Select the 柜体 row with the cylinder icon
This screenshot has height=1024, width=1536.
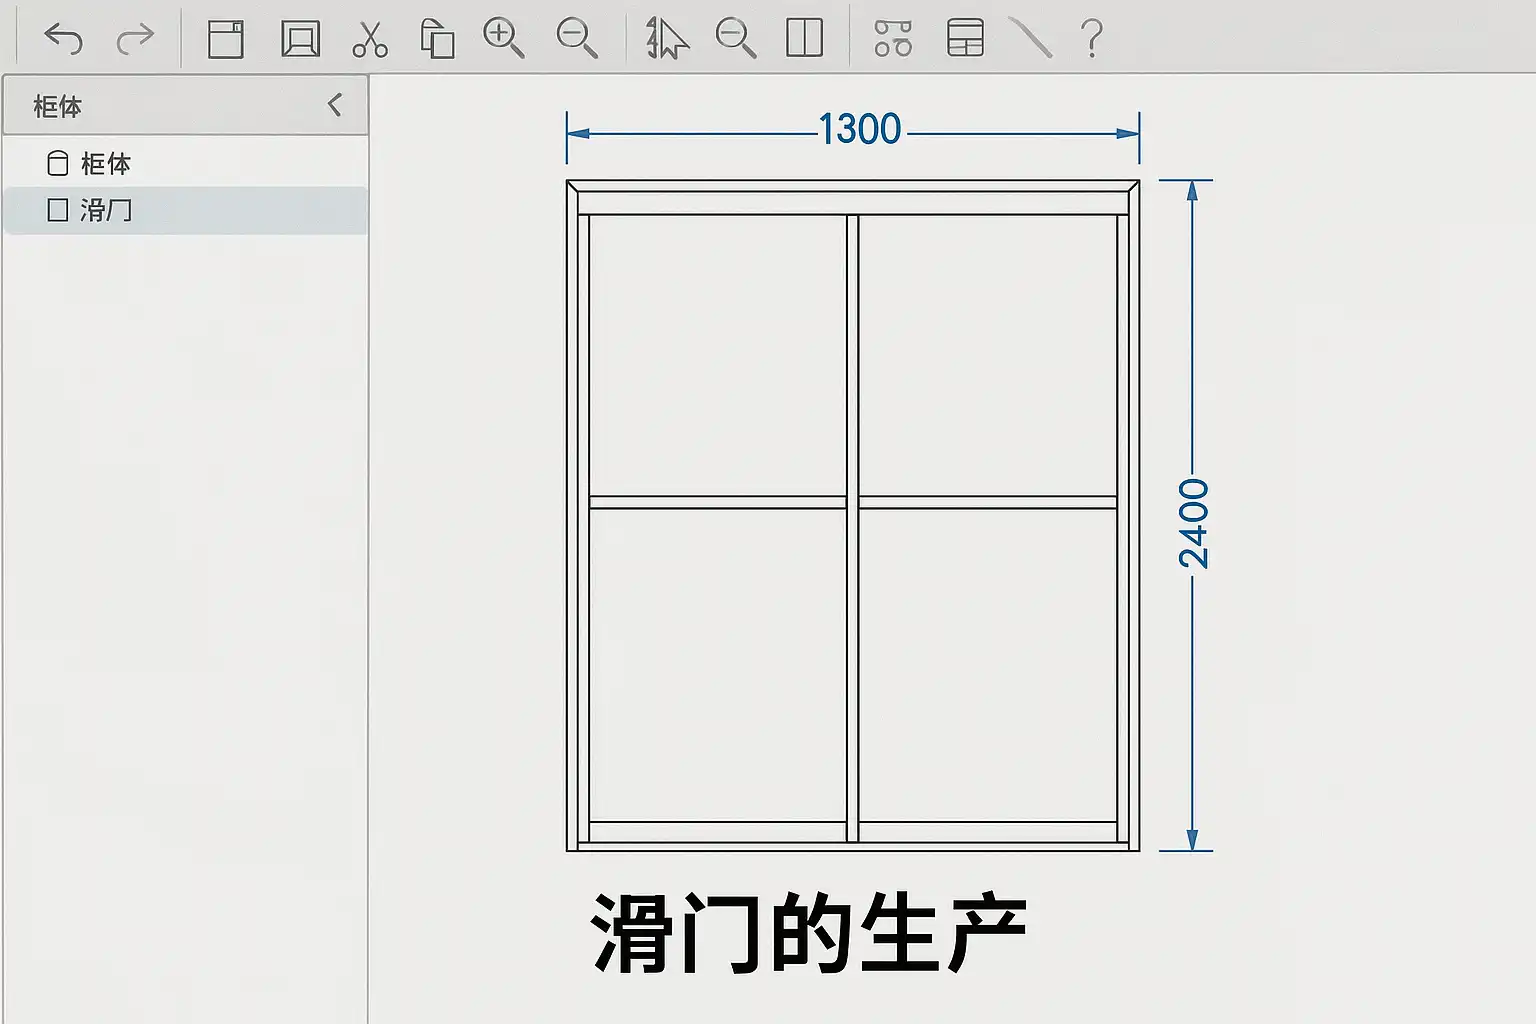(186, 163)
